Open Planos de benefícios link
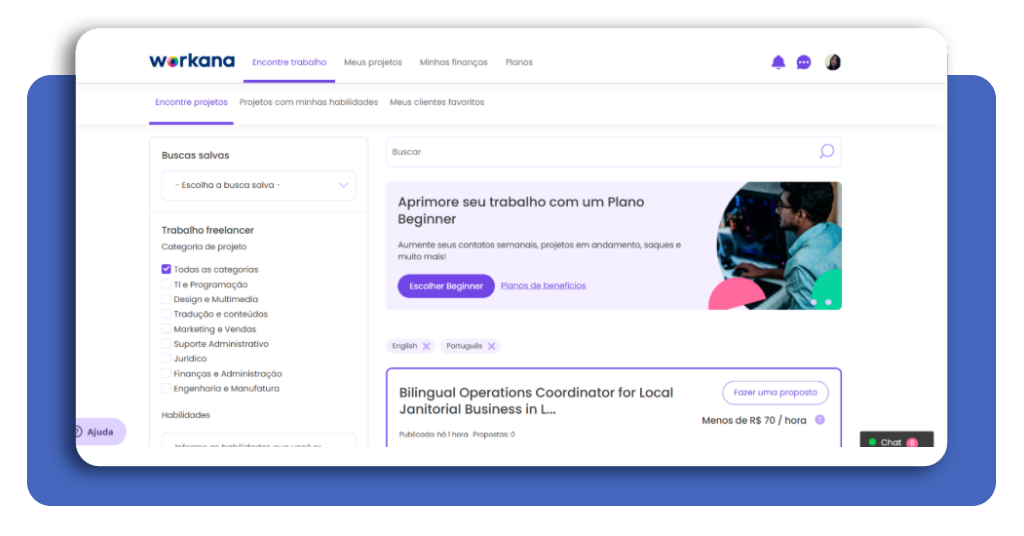Viewport: 1024px width, 536px height. coord(543,285)
